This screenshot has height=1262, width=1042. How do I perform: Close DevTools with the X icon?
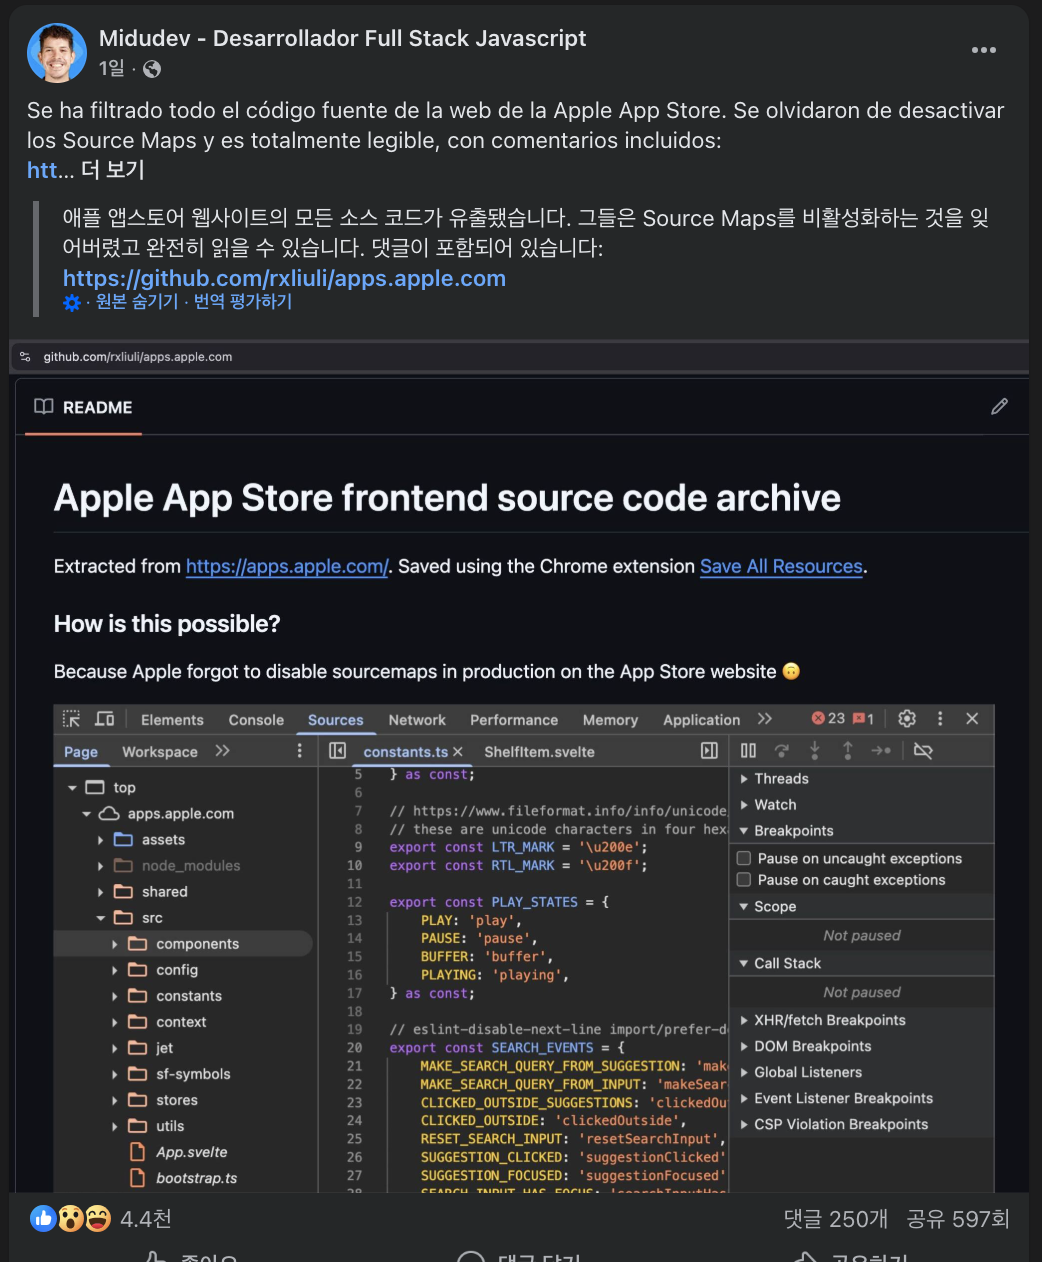pyautogui.click(x=972, y=718)
